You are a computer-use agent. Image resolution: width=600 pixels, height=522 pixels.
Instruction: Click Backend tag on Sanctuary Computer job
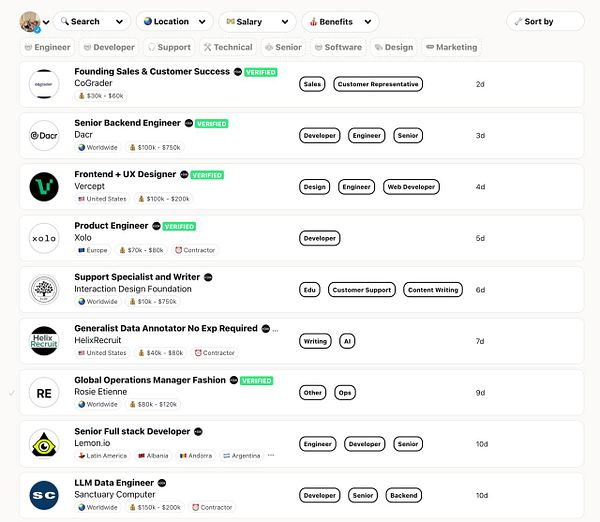404,495
